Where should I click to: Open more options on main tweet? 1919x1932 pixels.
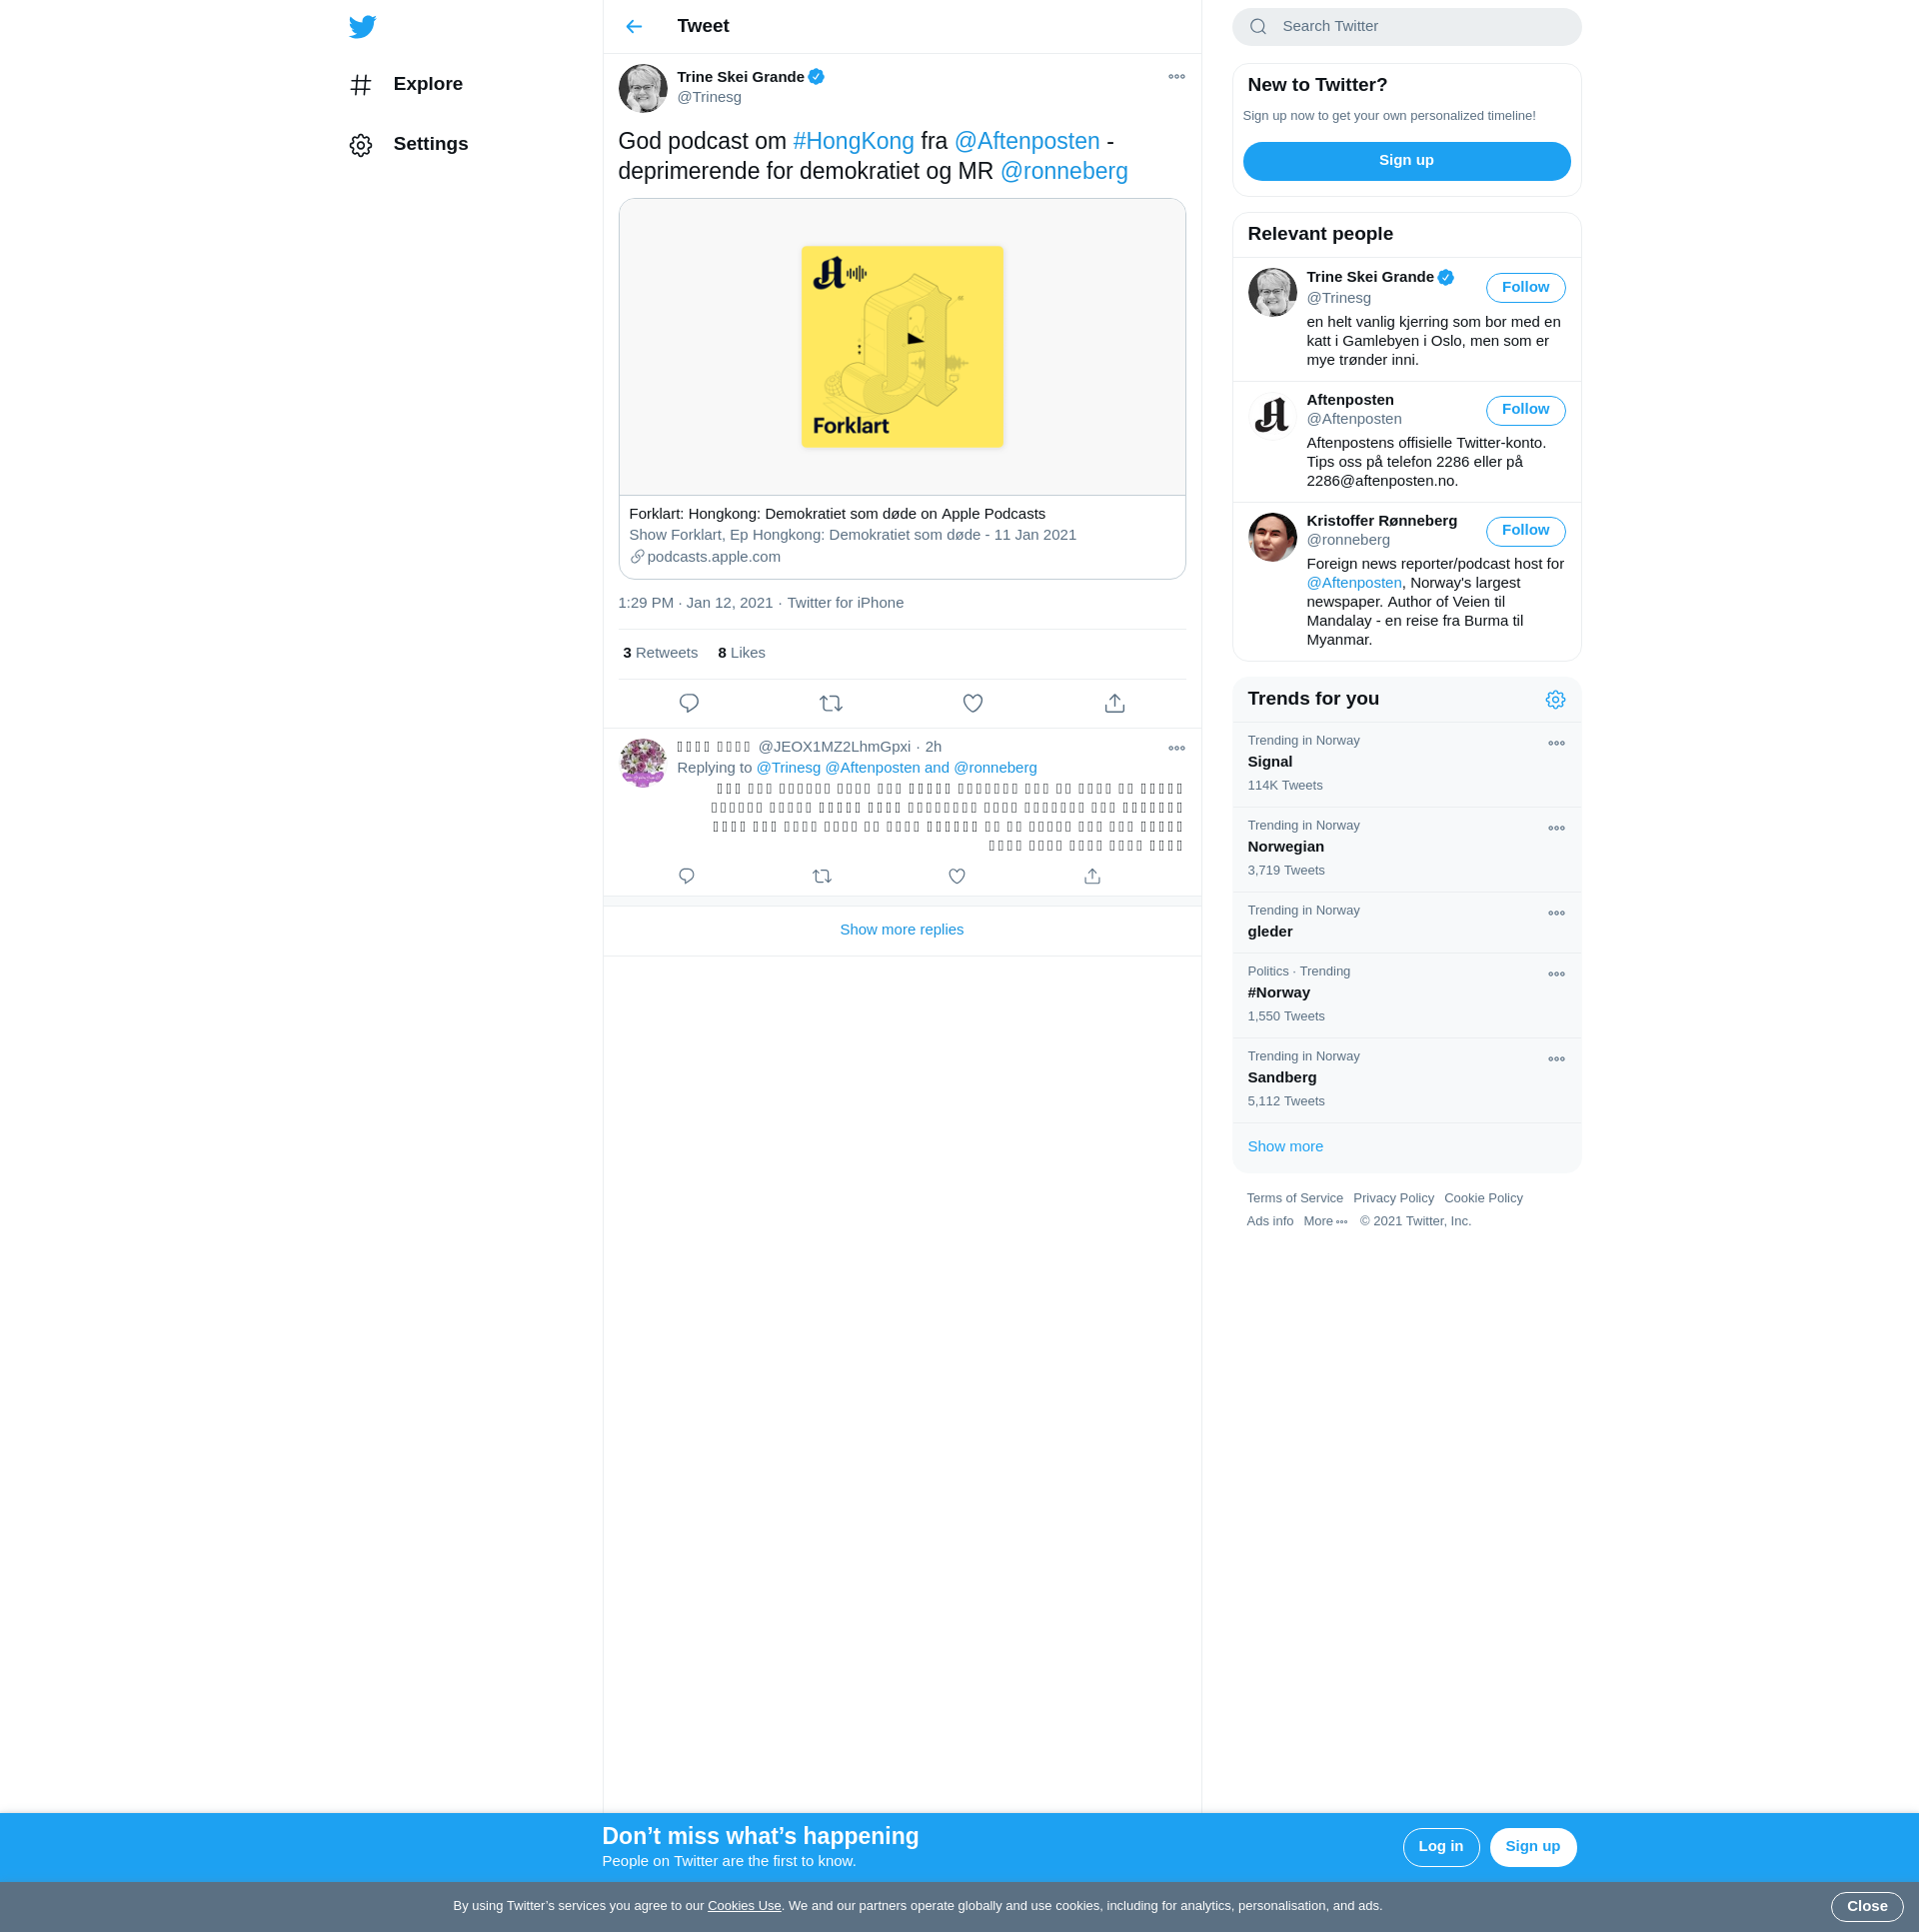click(x=1176, y=77)
